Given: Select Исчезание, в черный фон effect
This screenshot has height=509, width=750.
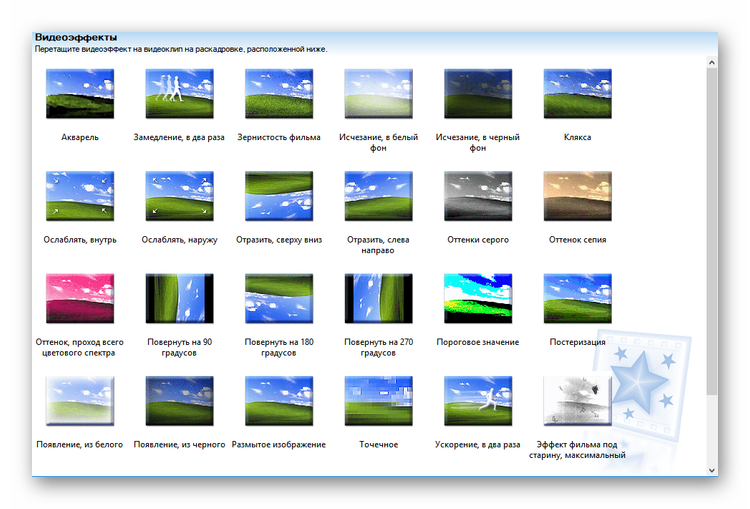Looking at the screenshot, I should (x=478, y=94).
